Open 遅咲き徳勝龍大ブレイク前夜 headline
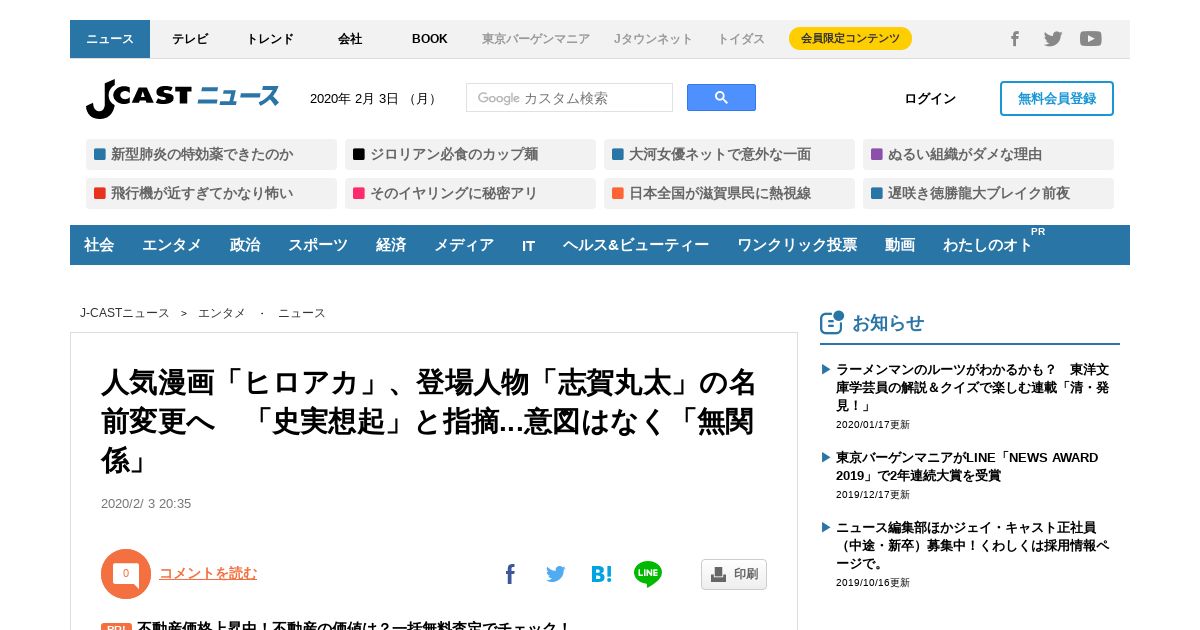The height and width of the screenshot is (630, 1200). point(988,193)
